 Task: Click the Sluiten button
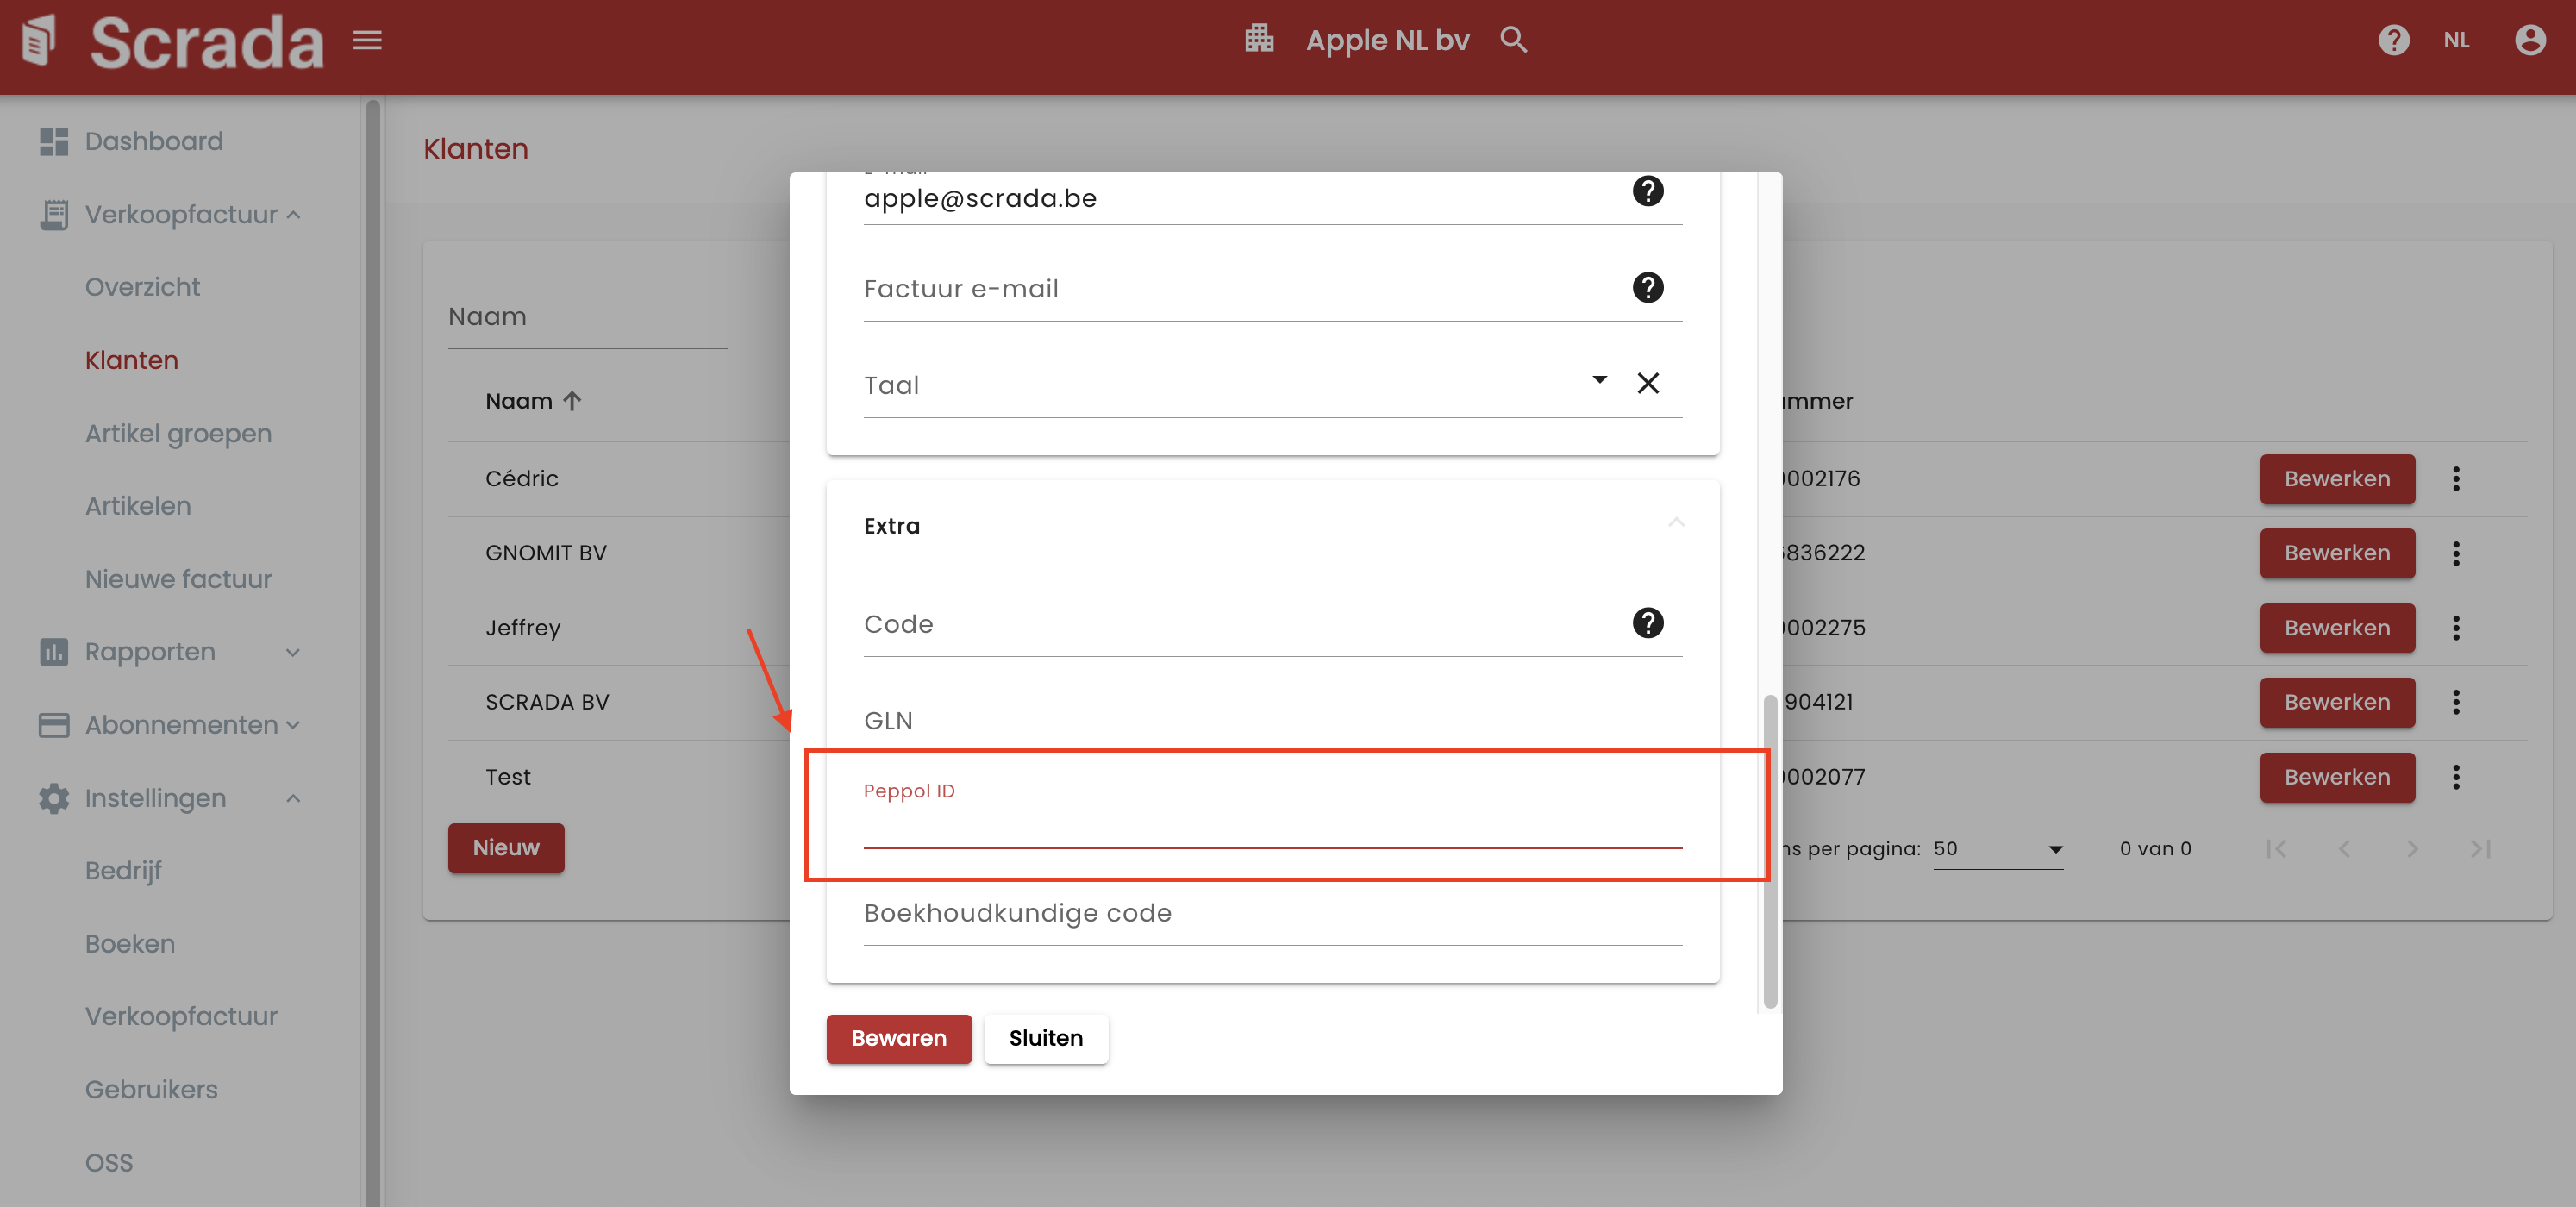pyautogui.click(x=1045, y=1038)
